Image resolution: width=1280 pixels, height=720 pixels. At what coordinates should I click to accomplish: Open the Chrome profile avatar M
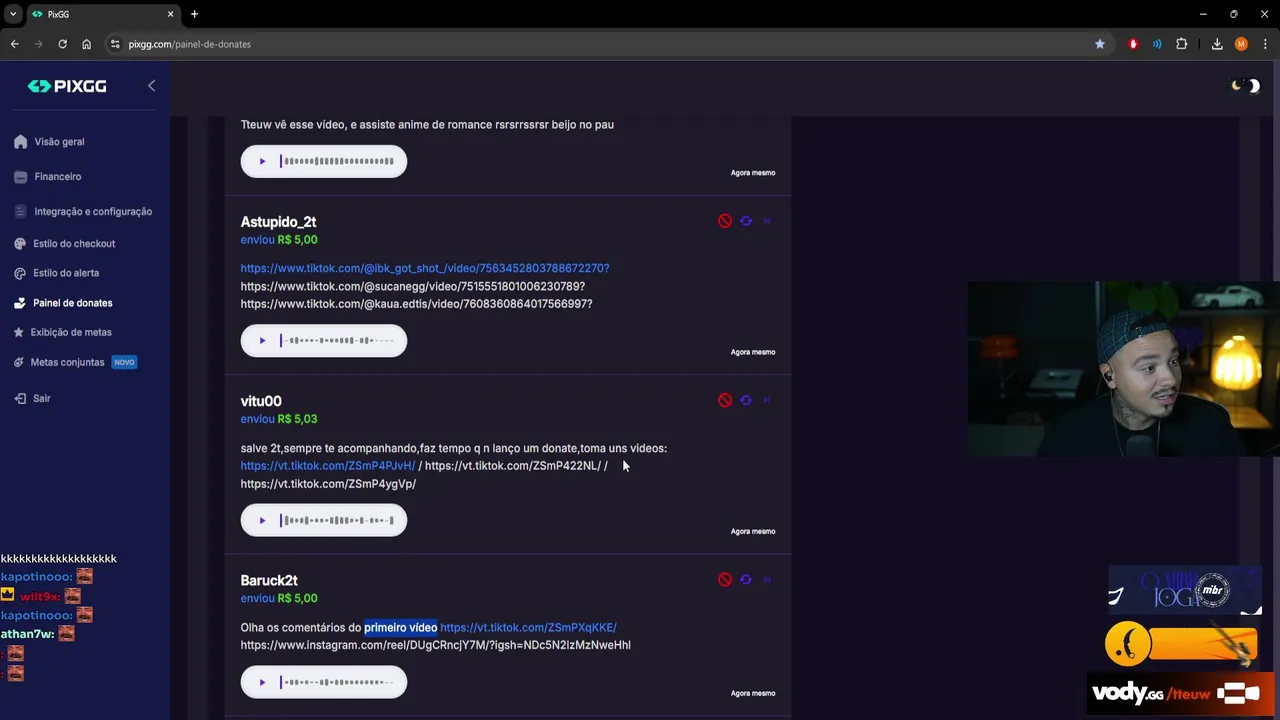[1241, 44]
